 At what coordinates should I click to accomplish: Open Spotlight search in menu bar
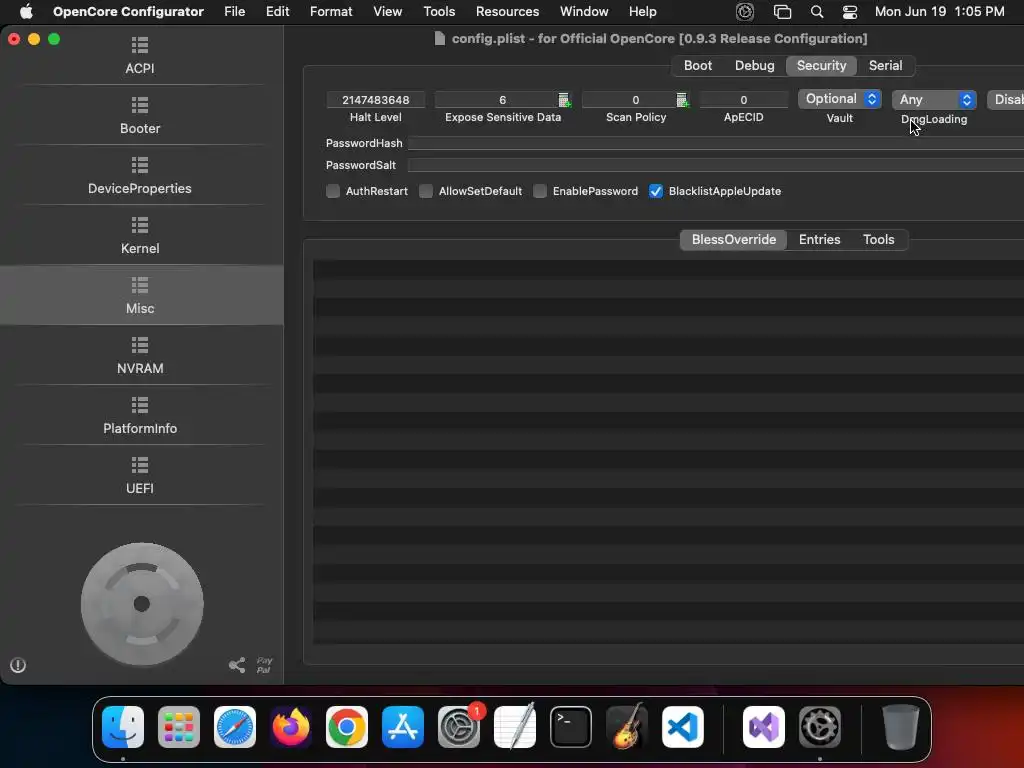(816, 12)
